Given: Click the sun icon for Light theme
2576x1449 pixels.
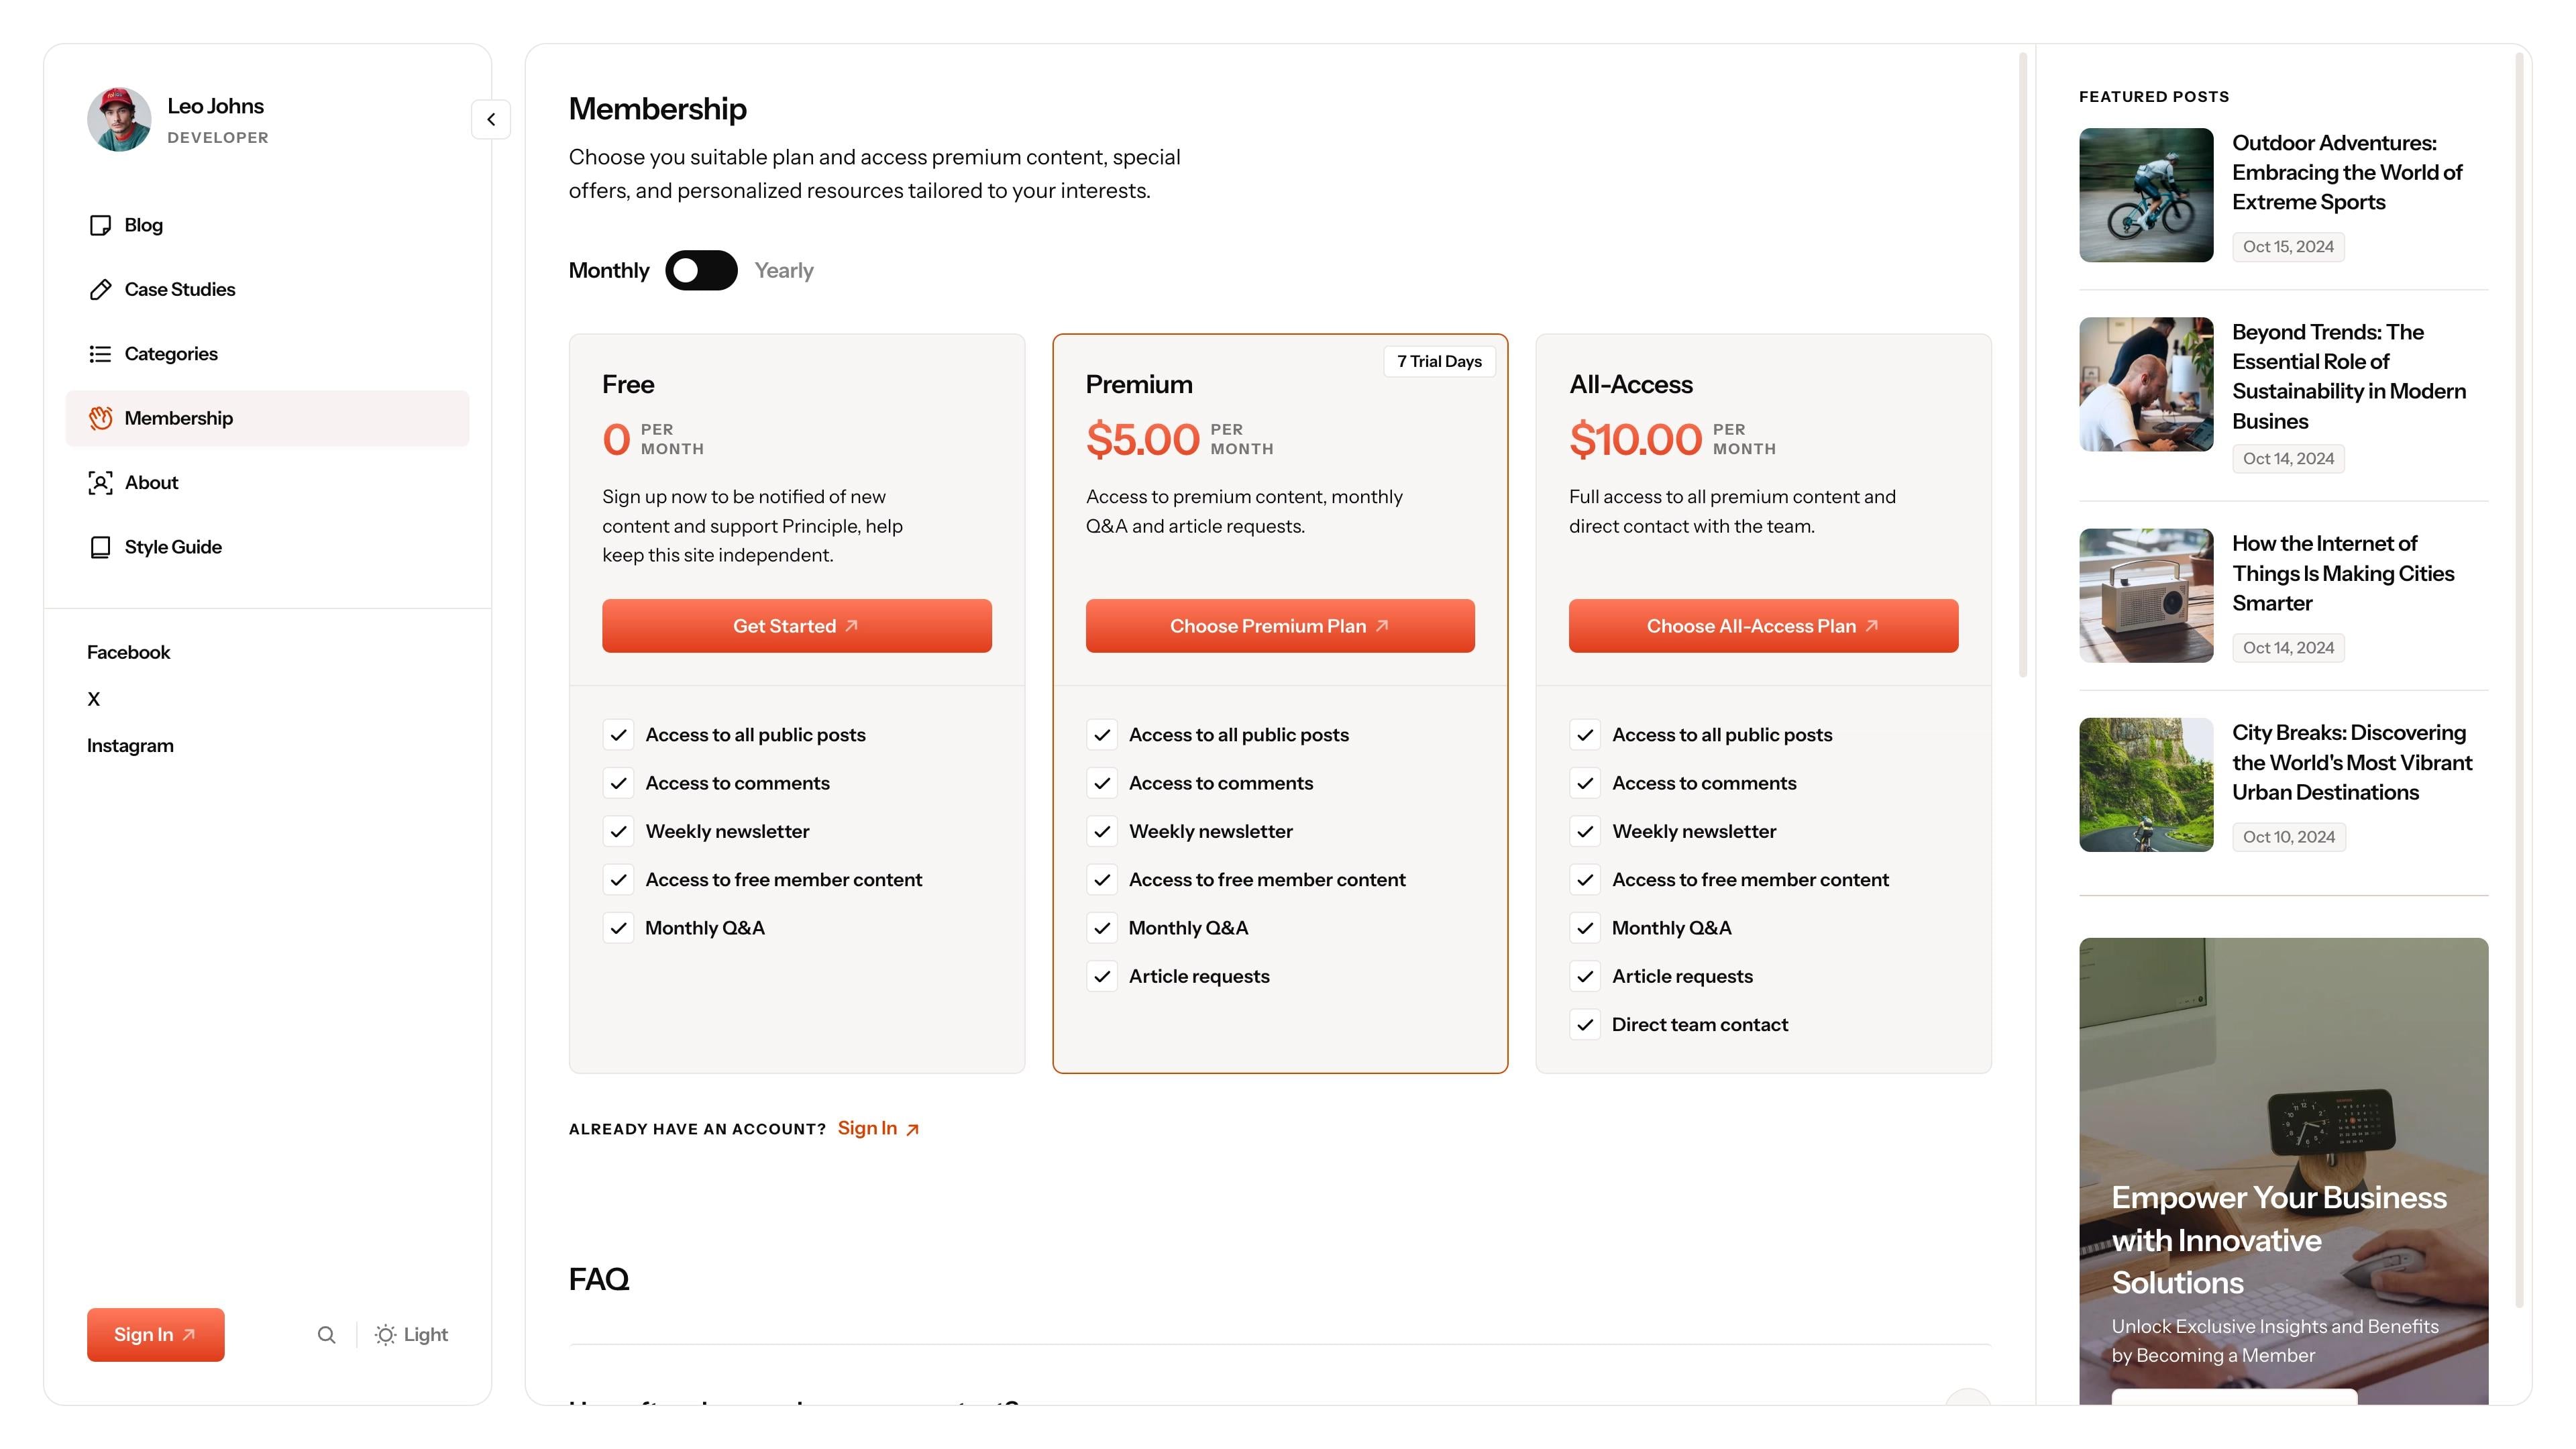Looking at the screenshot, I should point(385,1335).
